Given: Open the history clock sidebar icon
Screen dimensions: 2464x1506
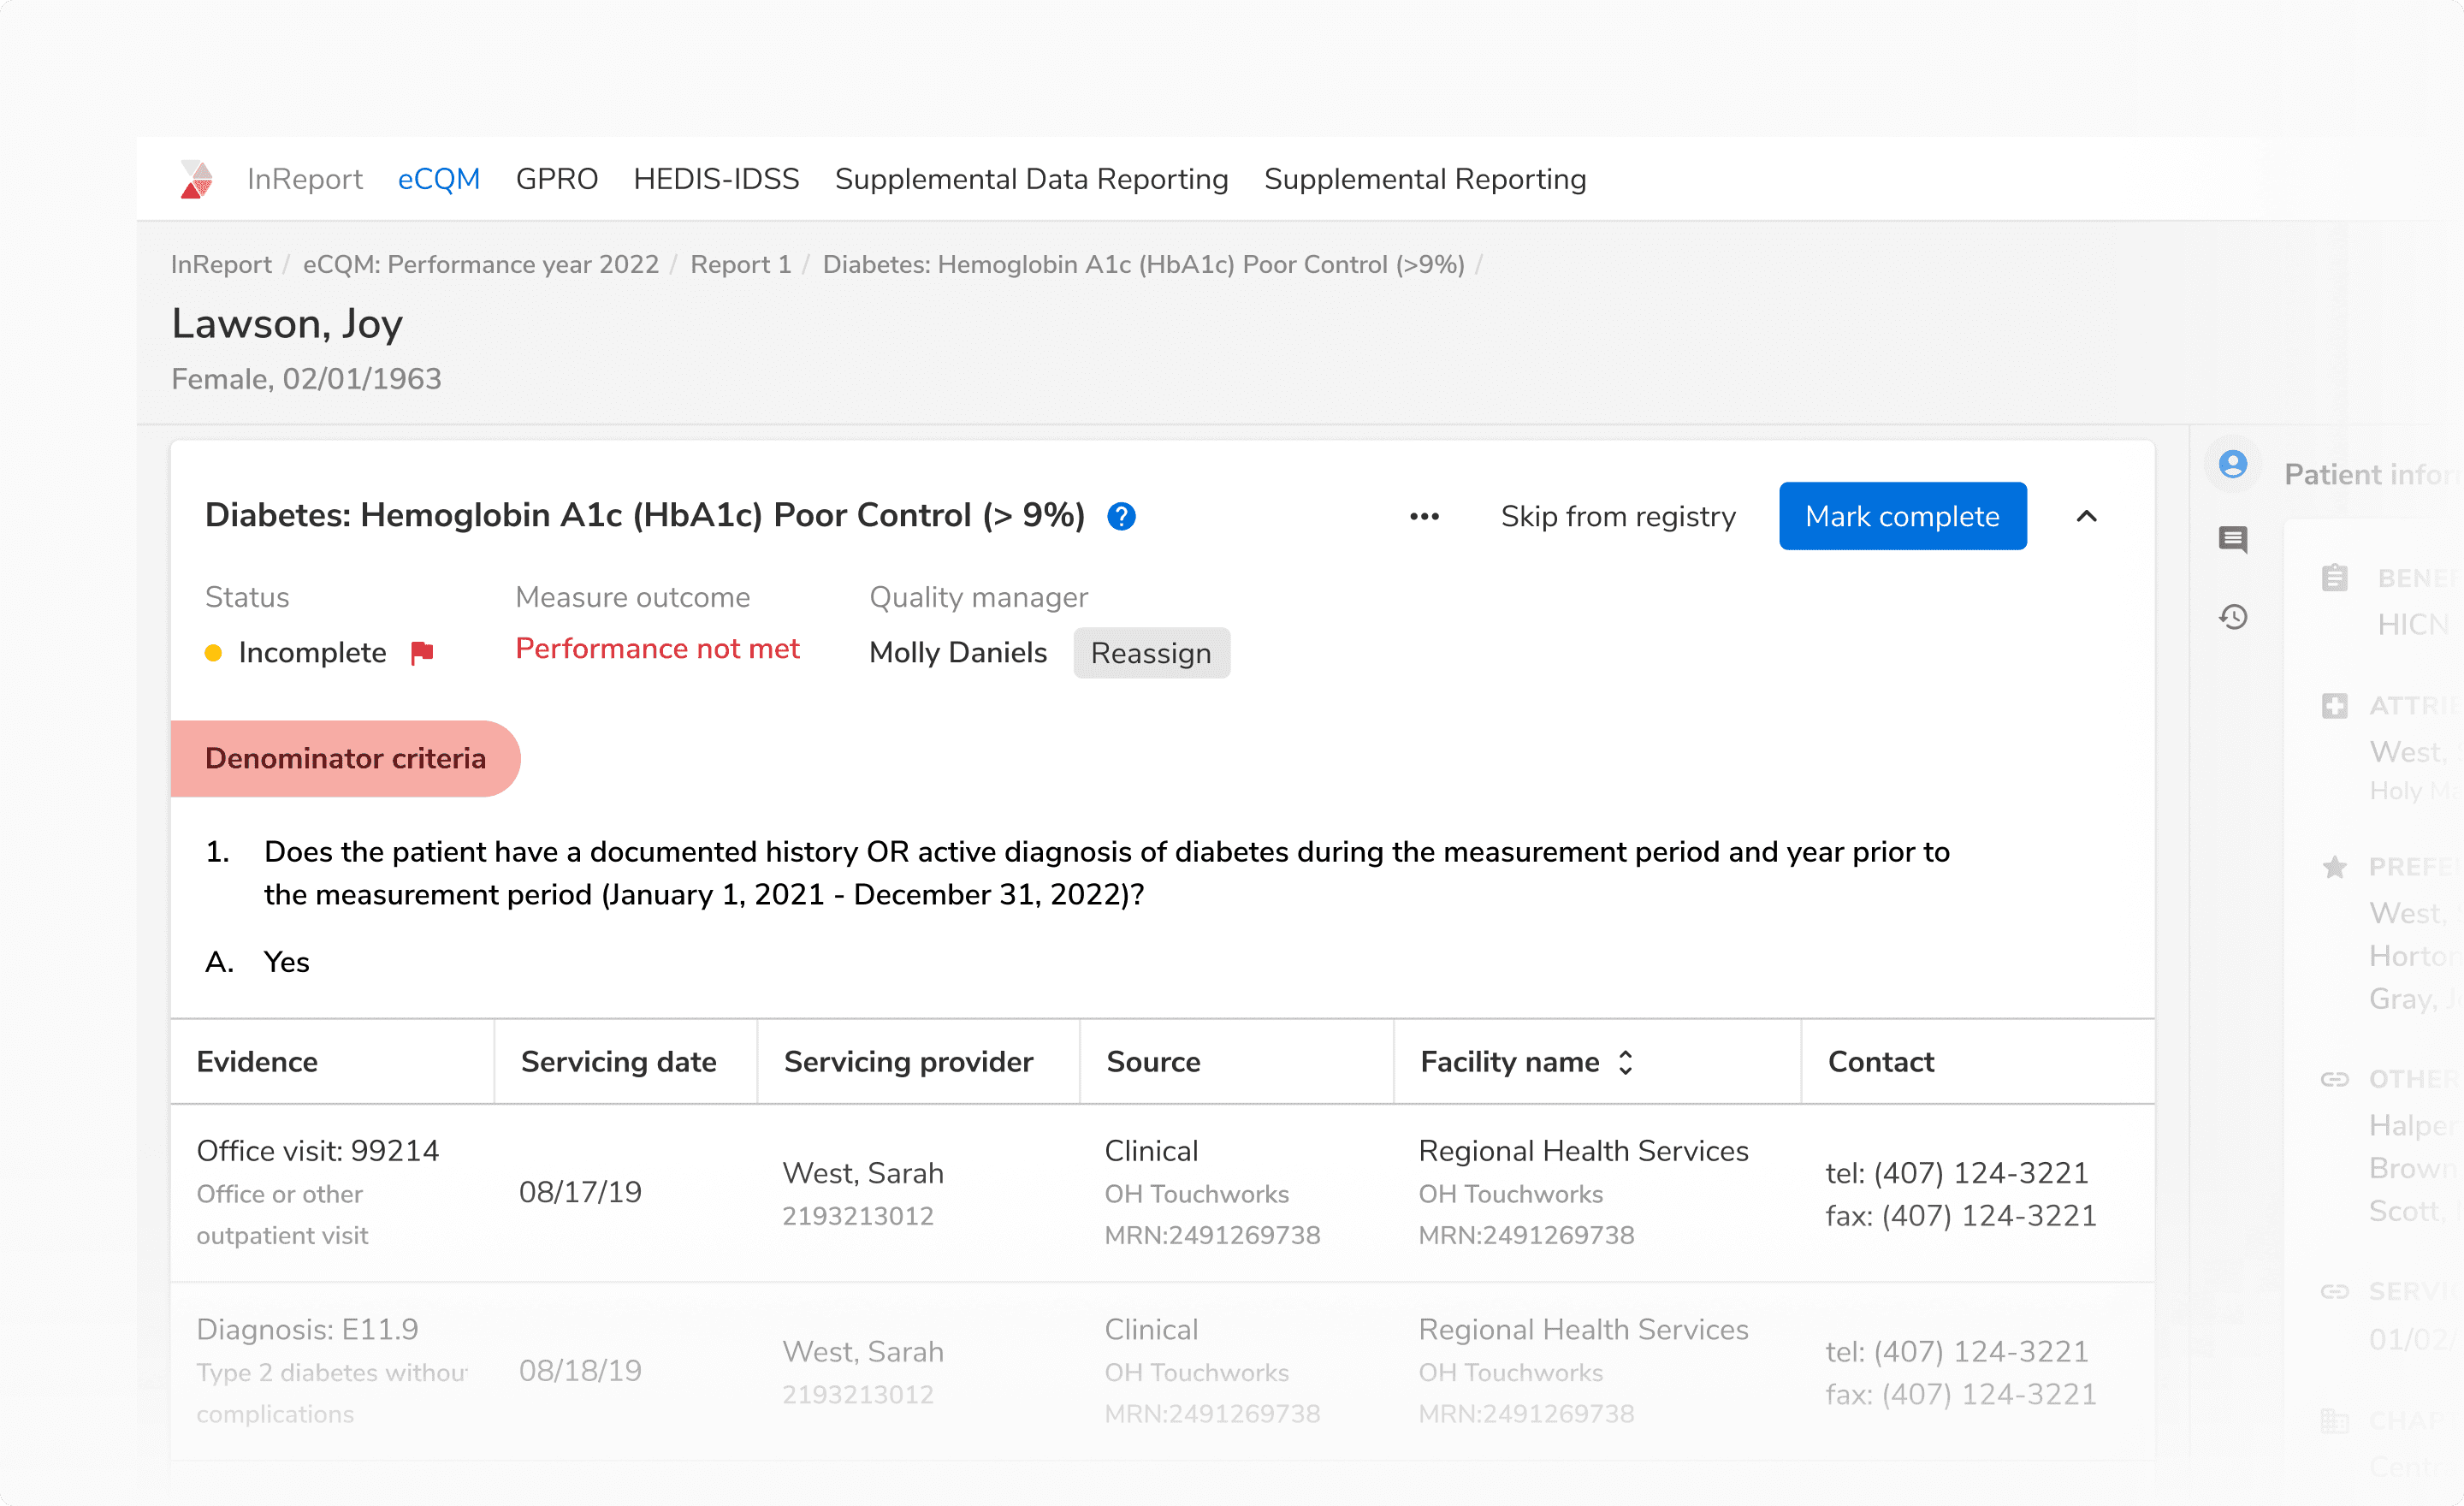Looking at the screenshot, I should click(x=2232, y=617).
